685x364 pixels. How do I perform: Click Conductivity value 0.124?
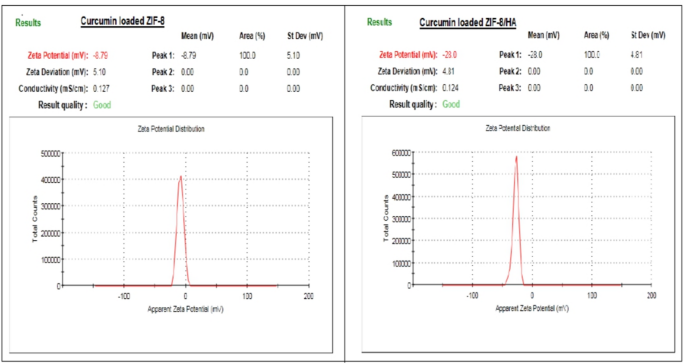[450, 88]
